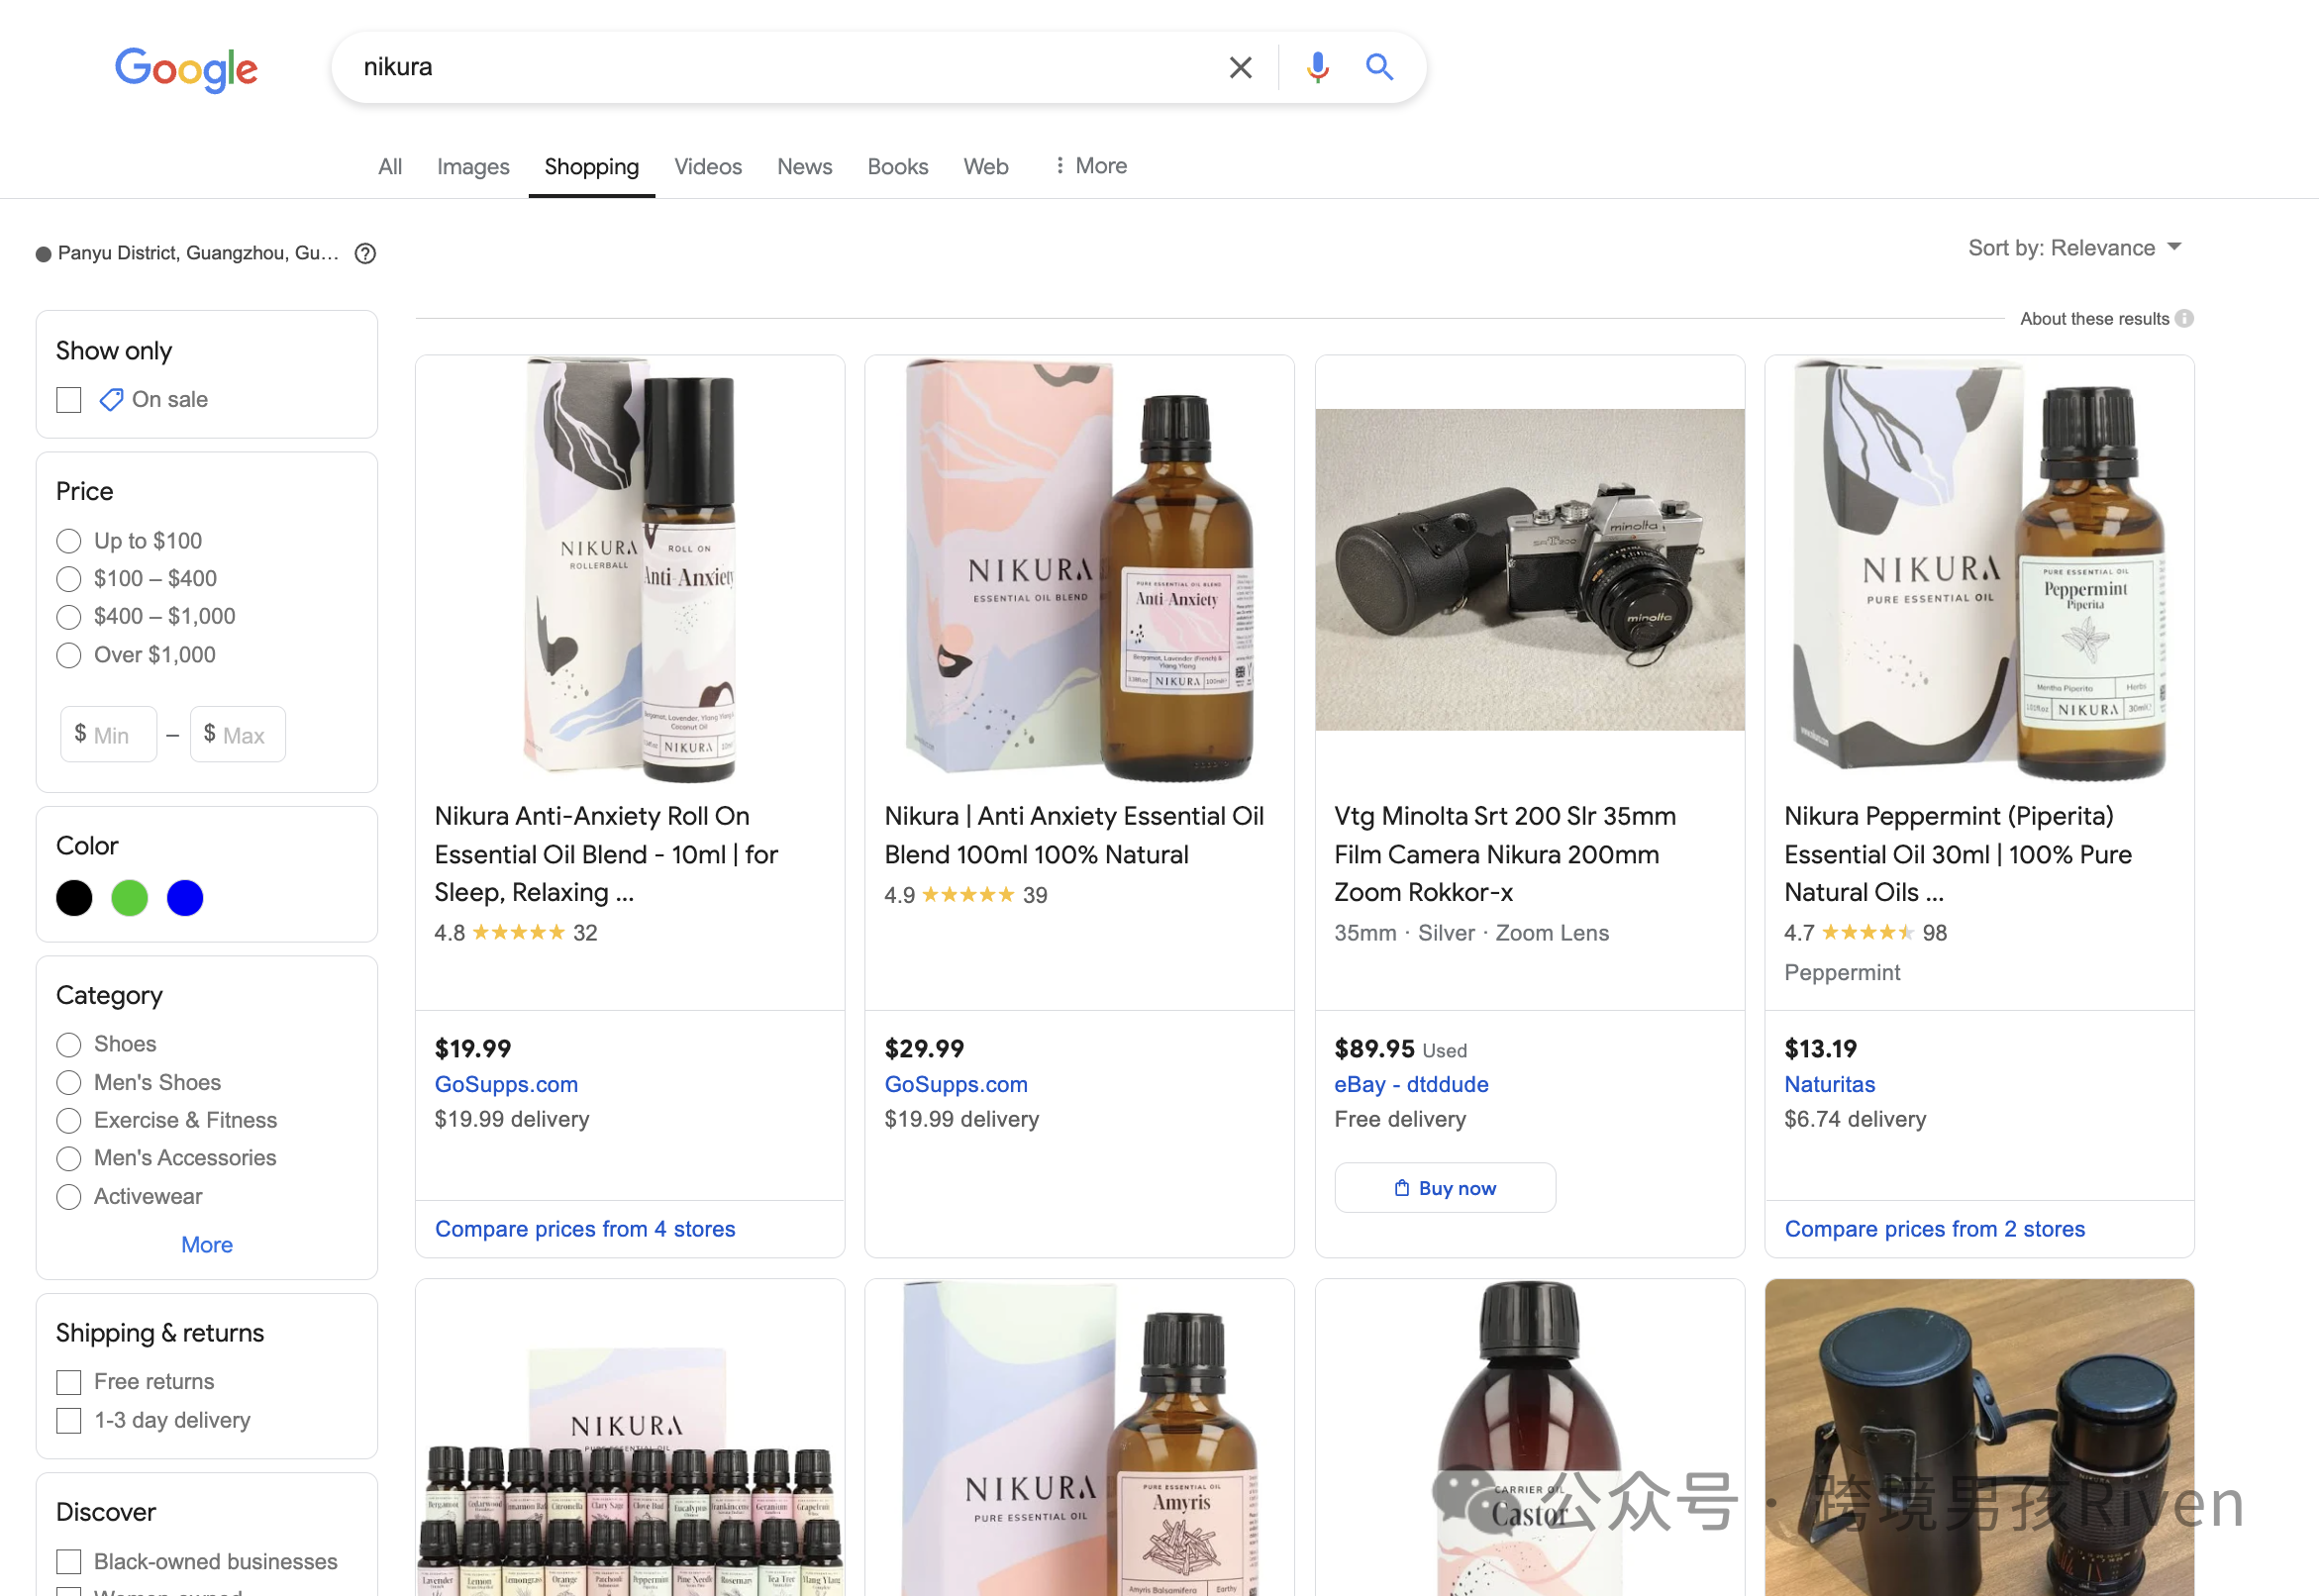This screenshot has height=1596, width=2319.
Task: Choose the Activewear category
Action: (x=69, y=1196)
